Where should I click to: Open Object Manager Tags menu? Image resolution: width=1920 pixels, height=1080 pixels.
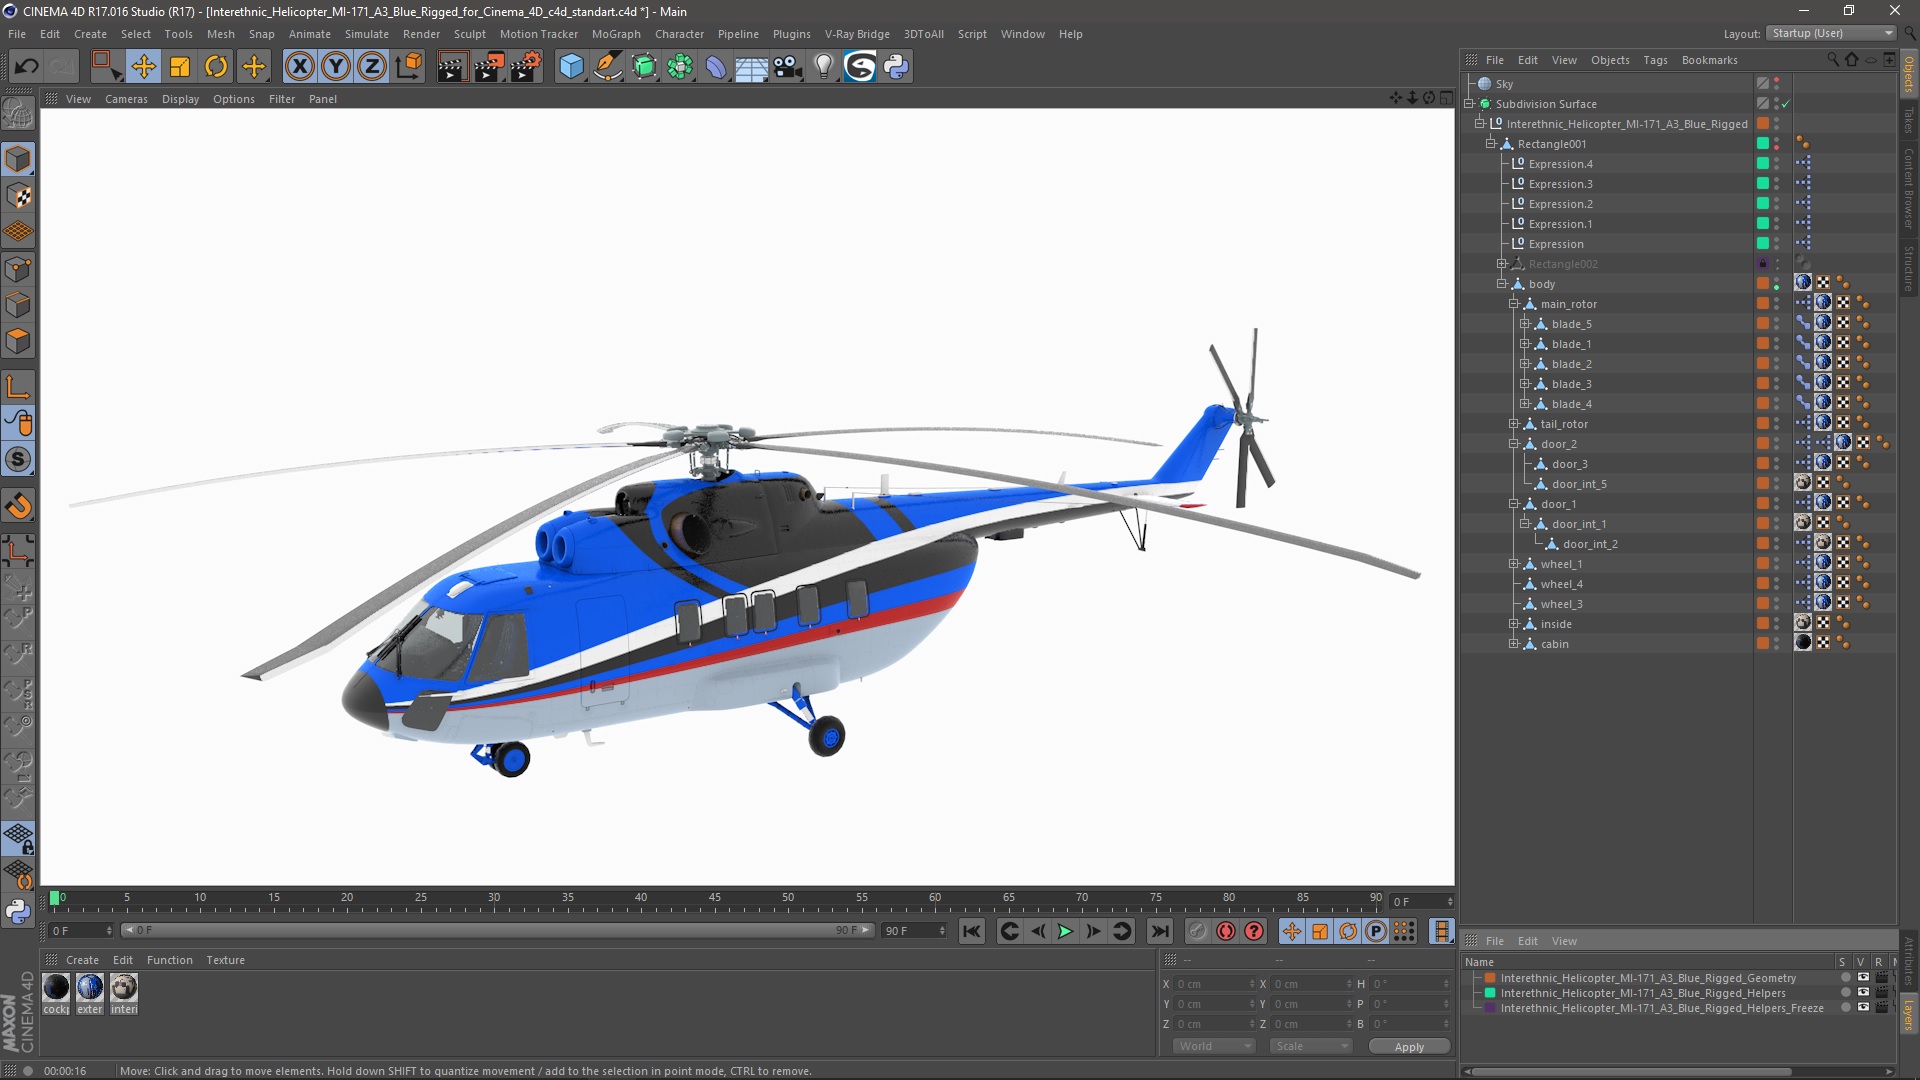pos(1655,60)
